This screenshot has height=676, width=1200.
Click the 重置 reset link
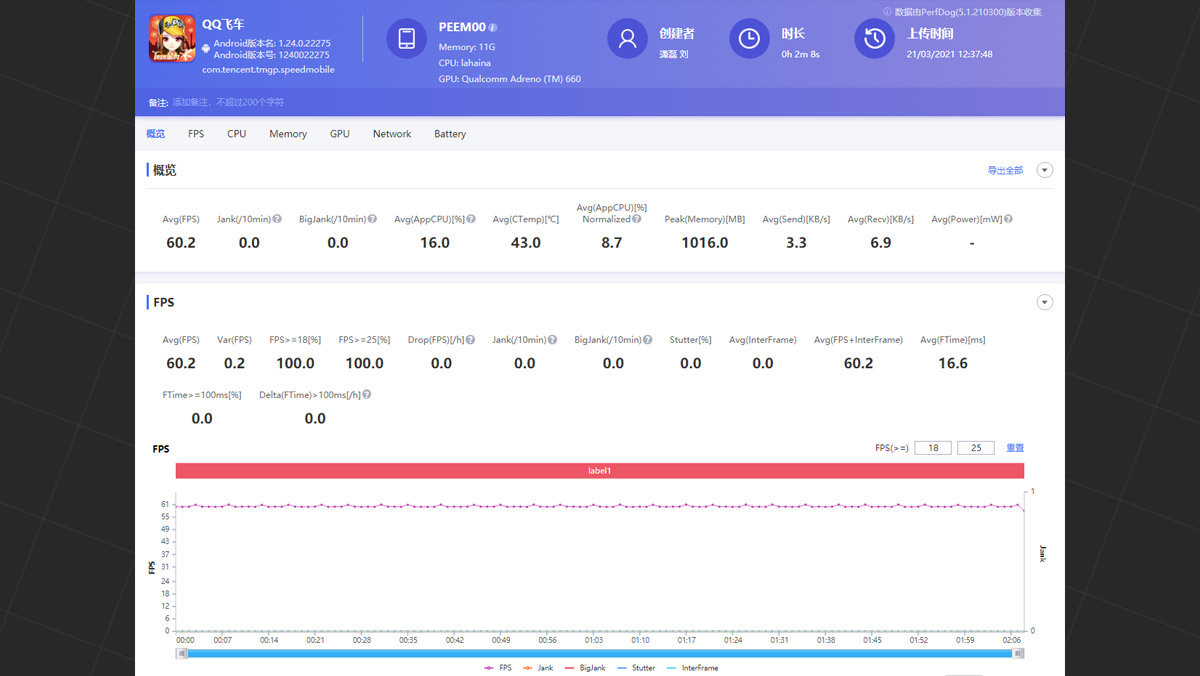(1014, 448)
